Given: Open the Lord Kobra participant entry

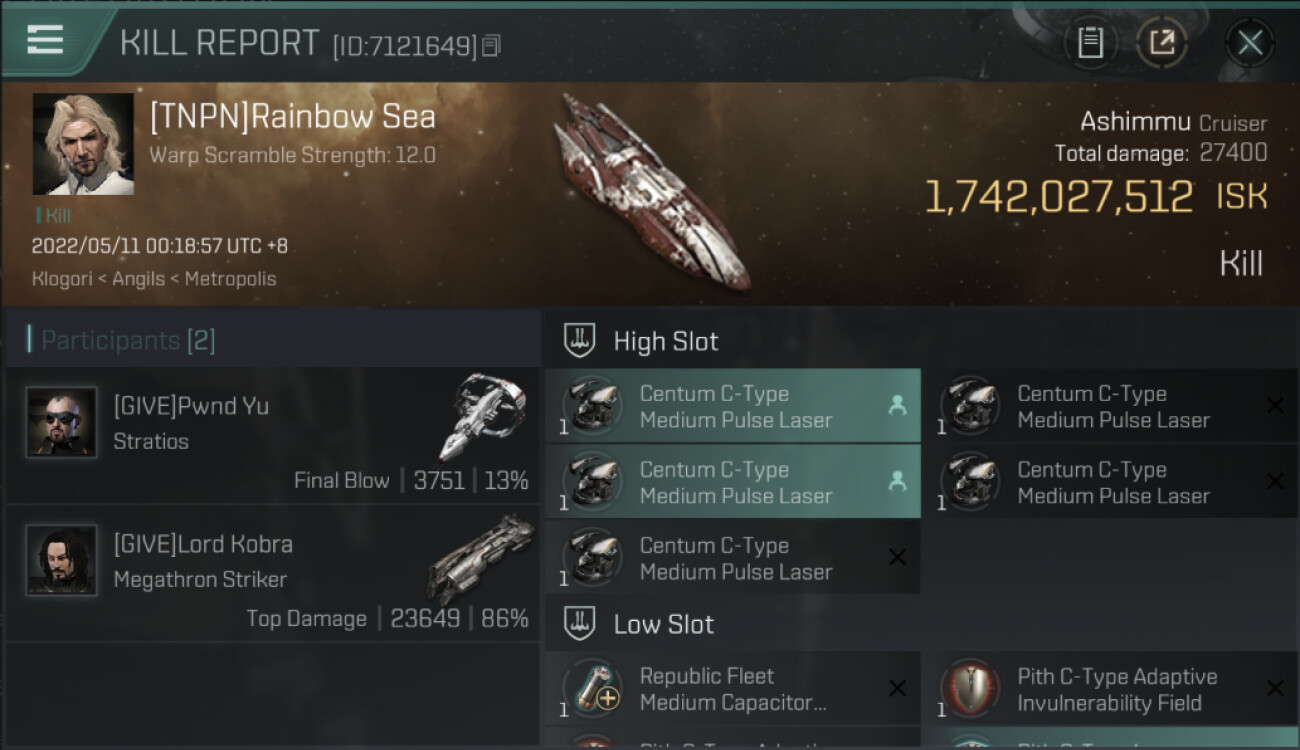Looking at the screenshot, I should (x=272, y=573).
